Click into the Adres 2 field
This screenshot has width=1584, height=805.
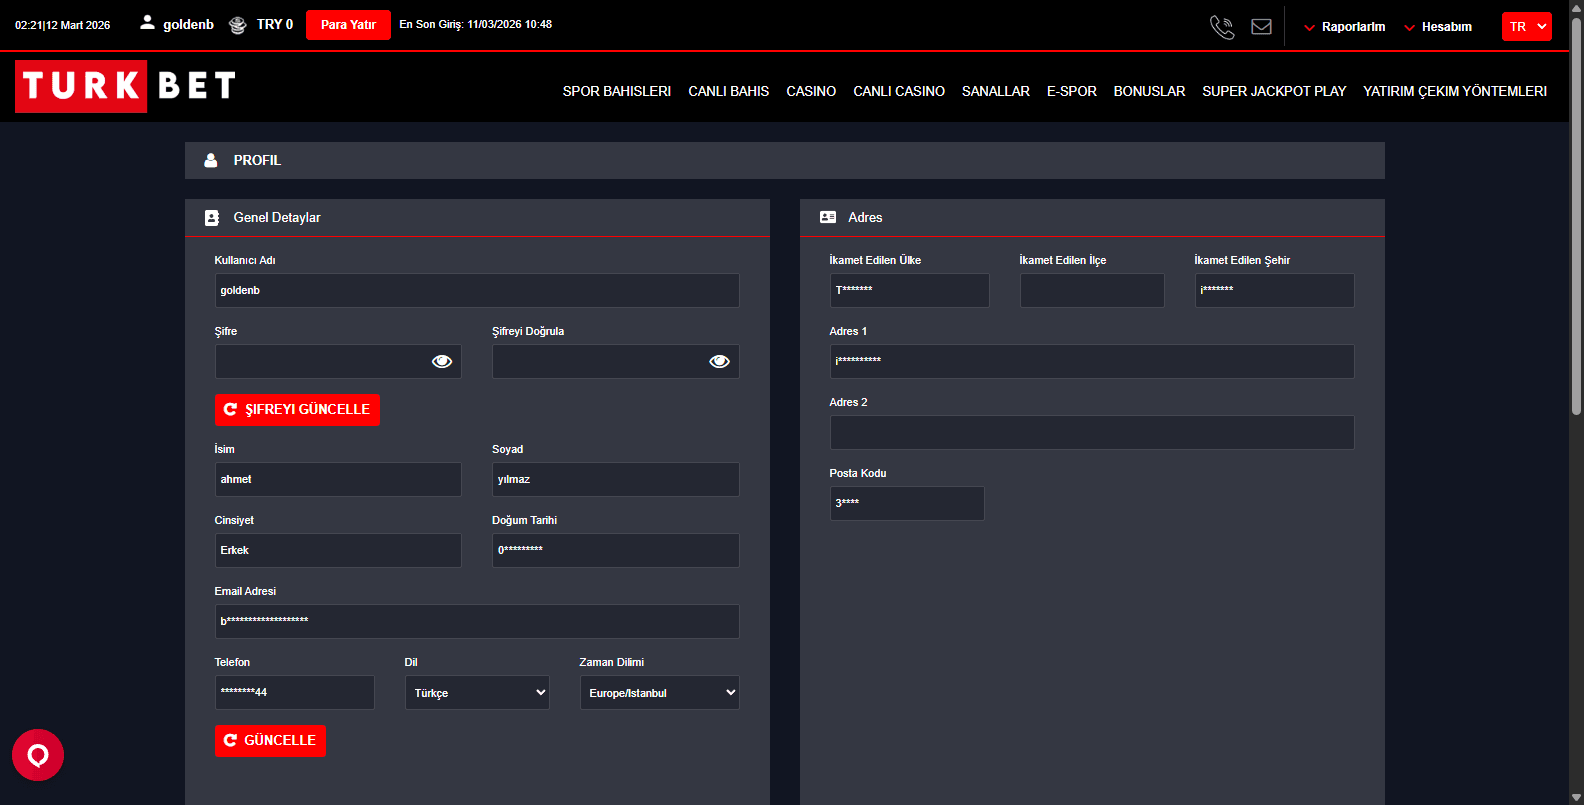[x=1091, y=433]
